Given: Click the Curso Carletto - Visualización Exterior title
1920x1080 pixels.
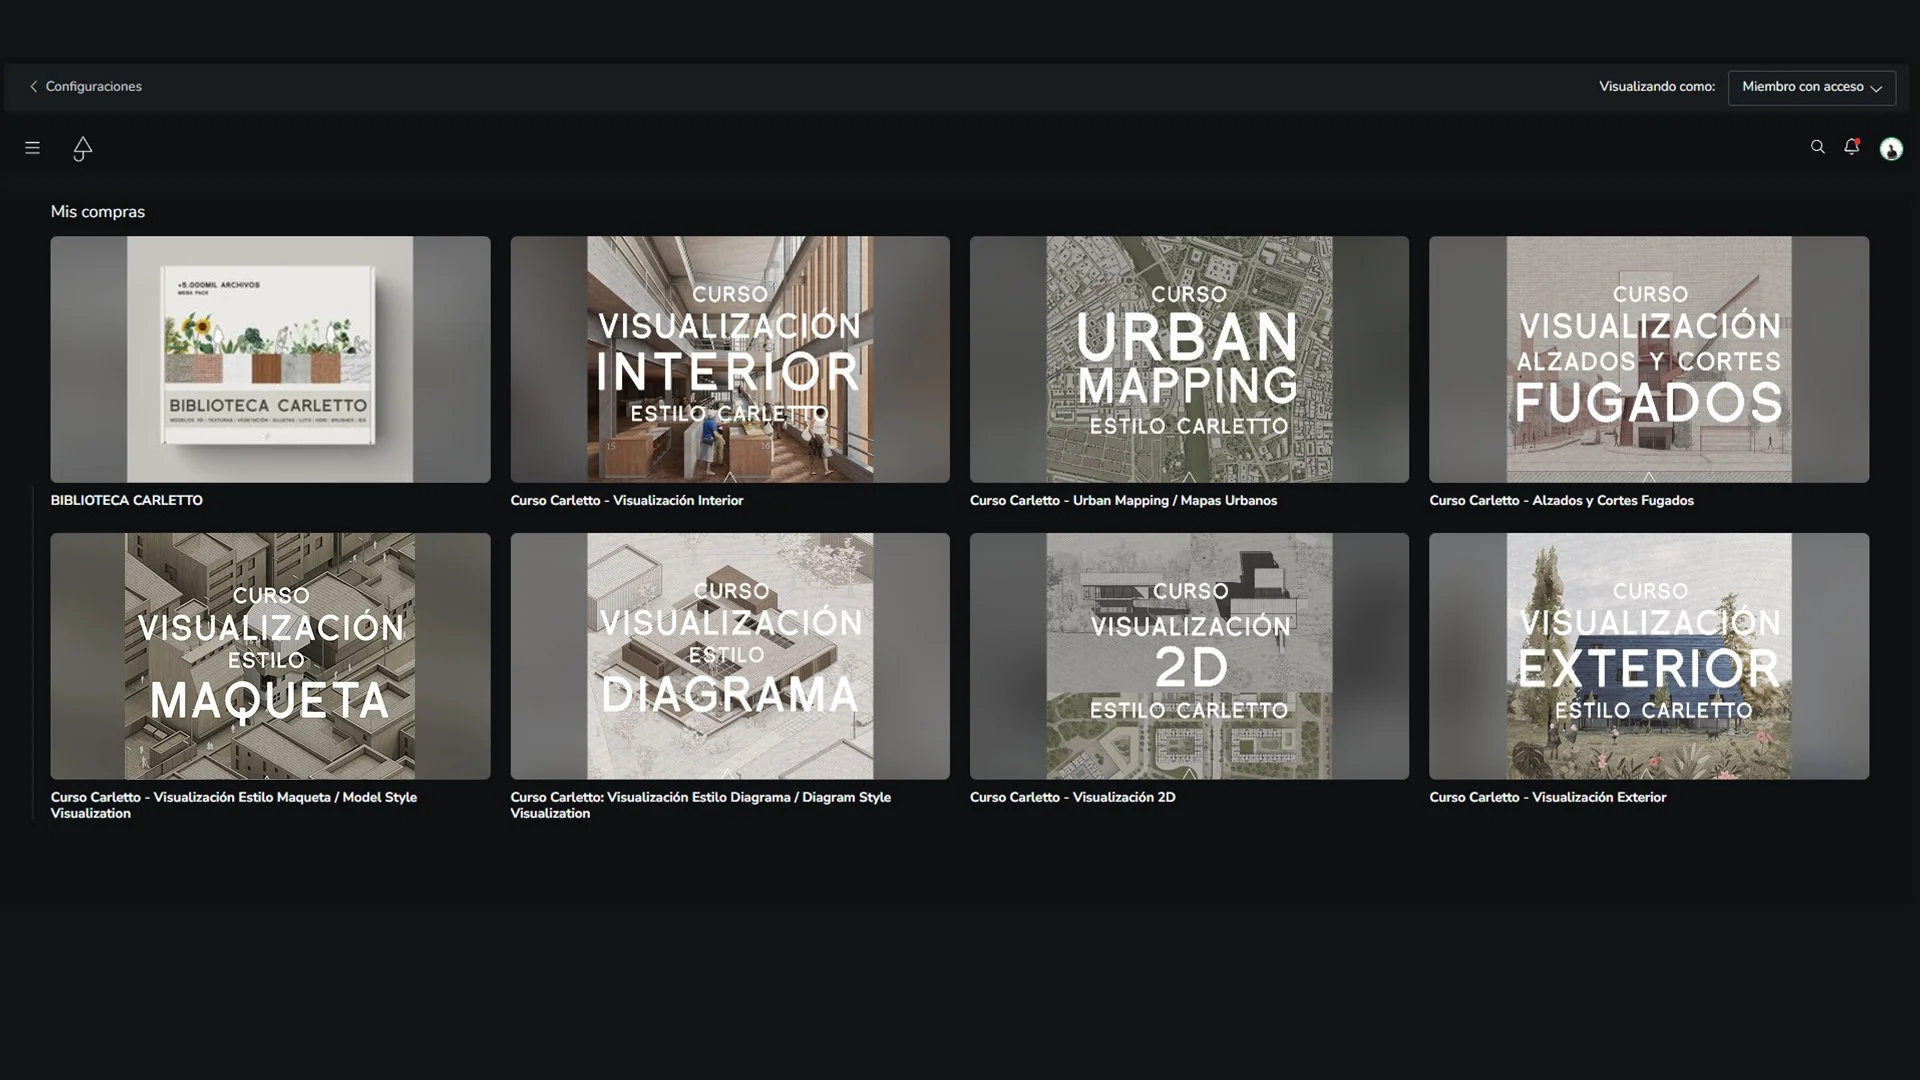Looking at the screenshot, I should tap(1548, 797).
